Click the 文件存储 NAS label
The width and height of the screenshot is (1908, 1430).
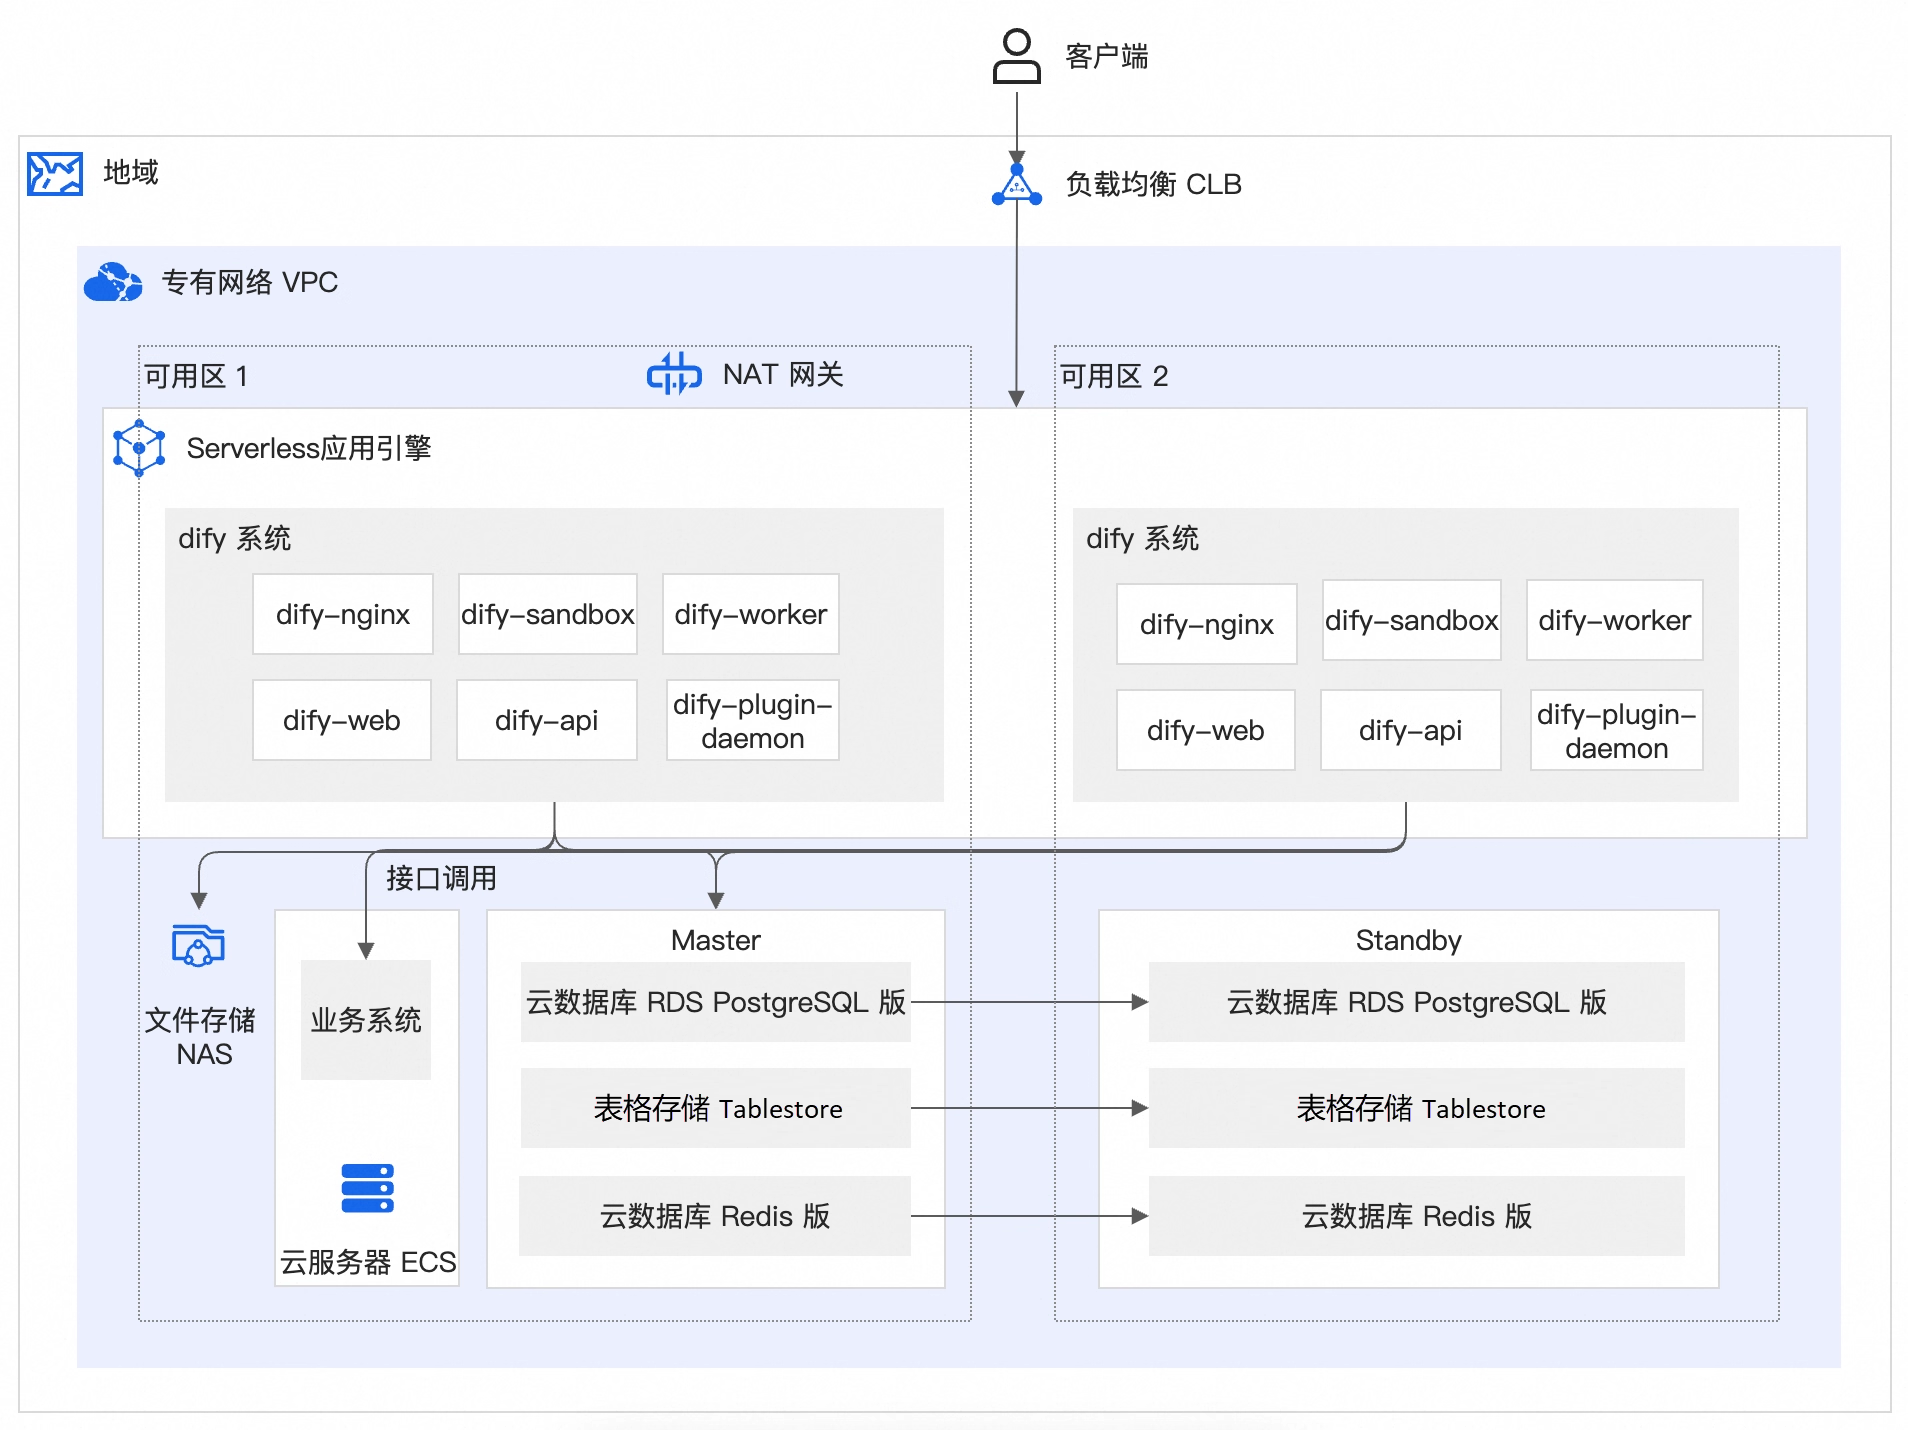[201, 1037]
